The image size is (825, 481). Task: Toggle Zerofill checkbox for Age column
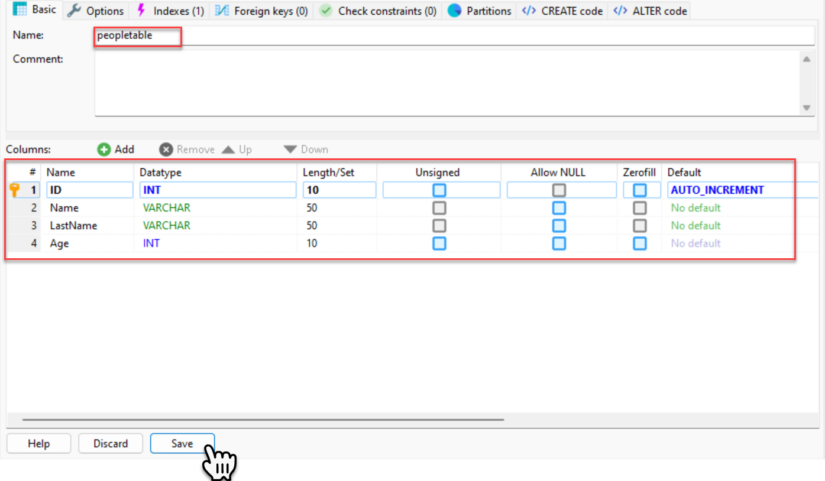[x=640, y=243]
